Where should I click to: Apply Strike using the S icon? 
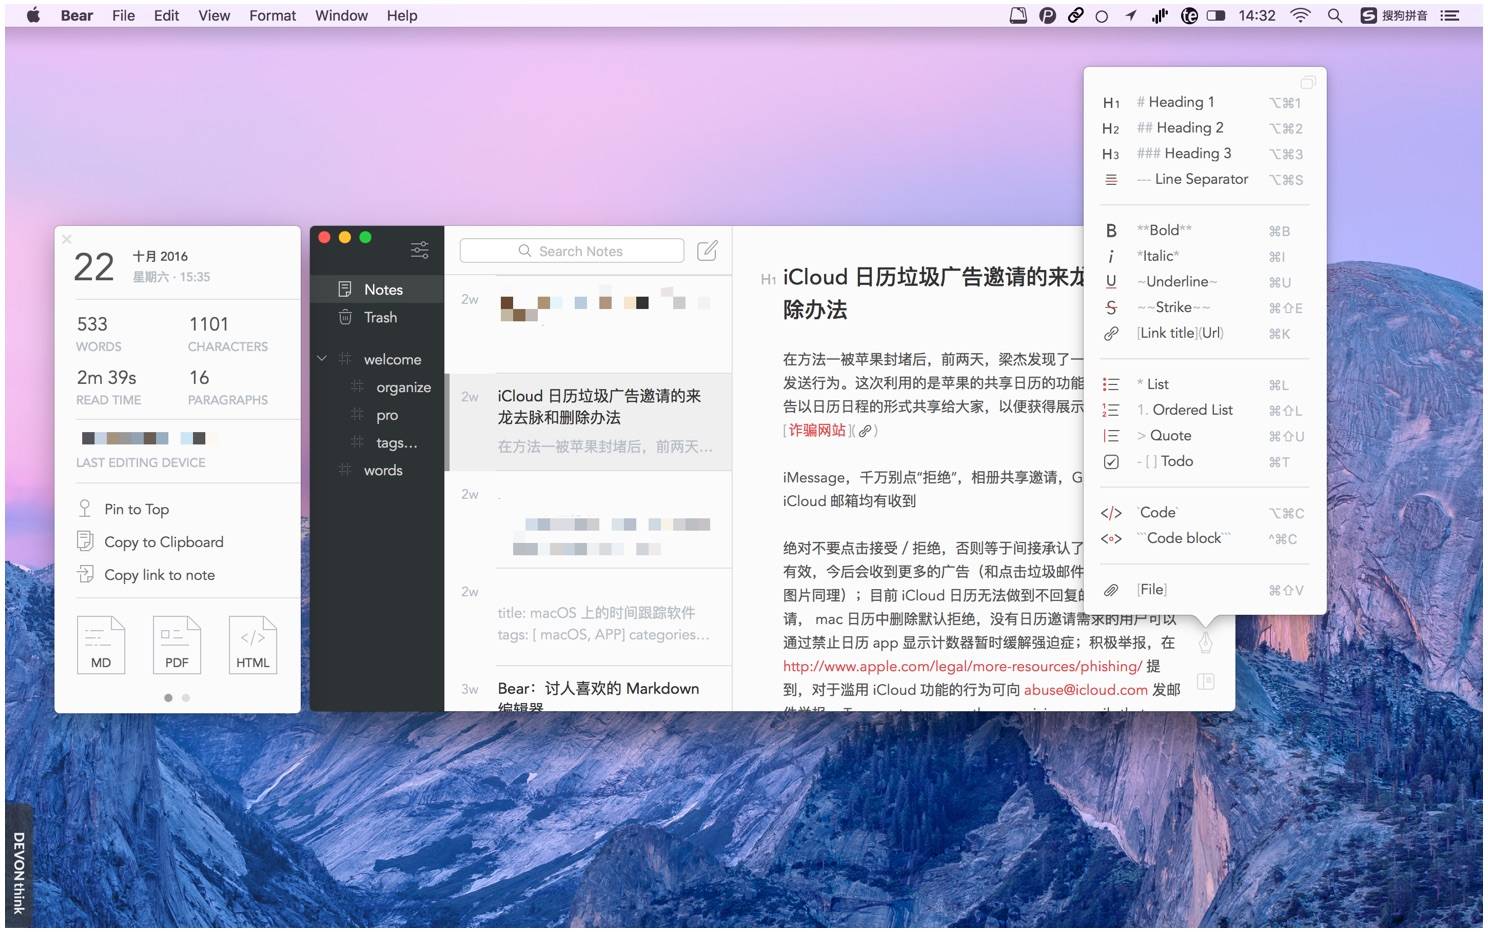click(1111, 308)
